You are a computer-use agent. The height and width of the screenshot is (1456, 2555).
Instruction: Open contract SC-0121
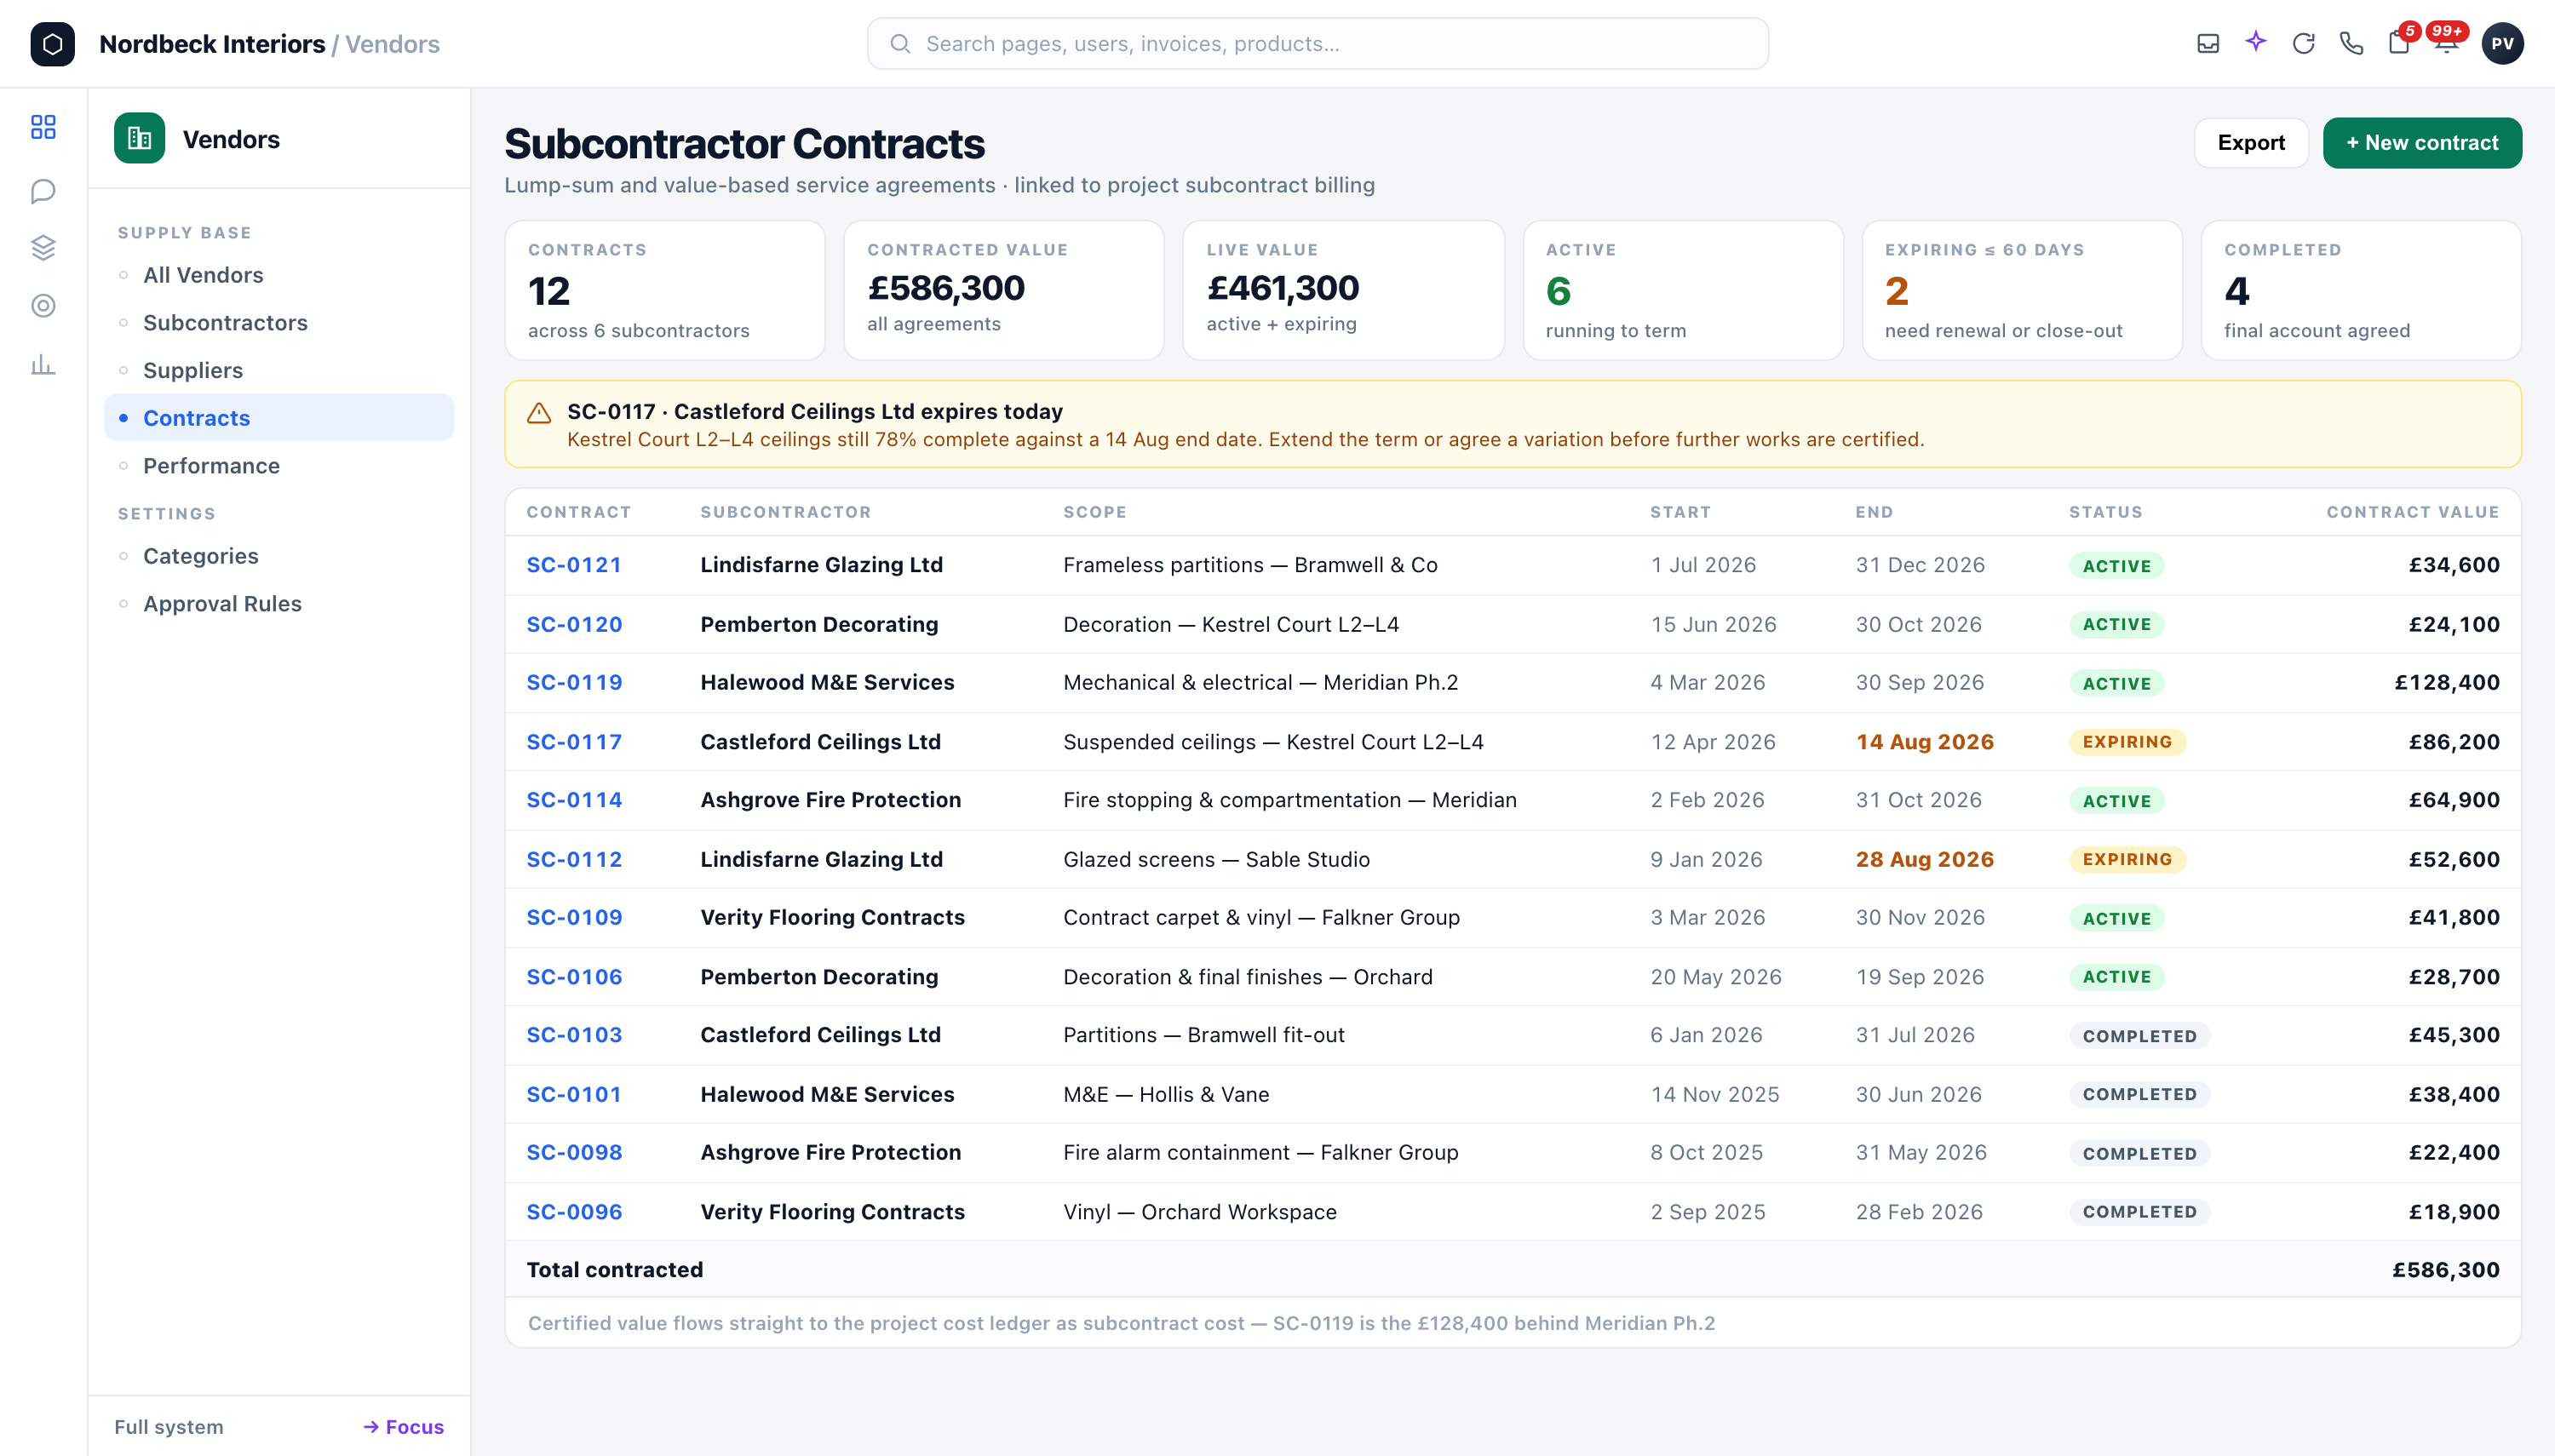coord(574,565)
